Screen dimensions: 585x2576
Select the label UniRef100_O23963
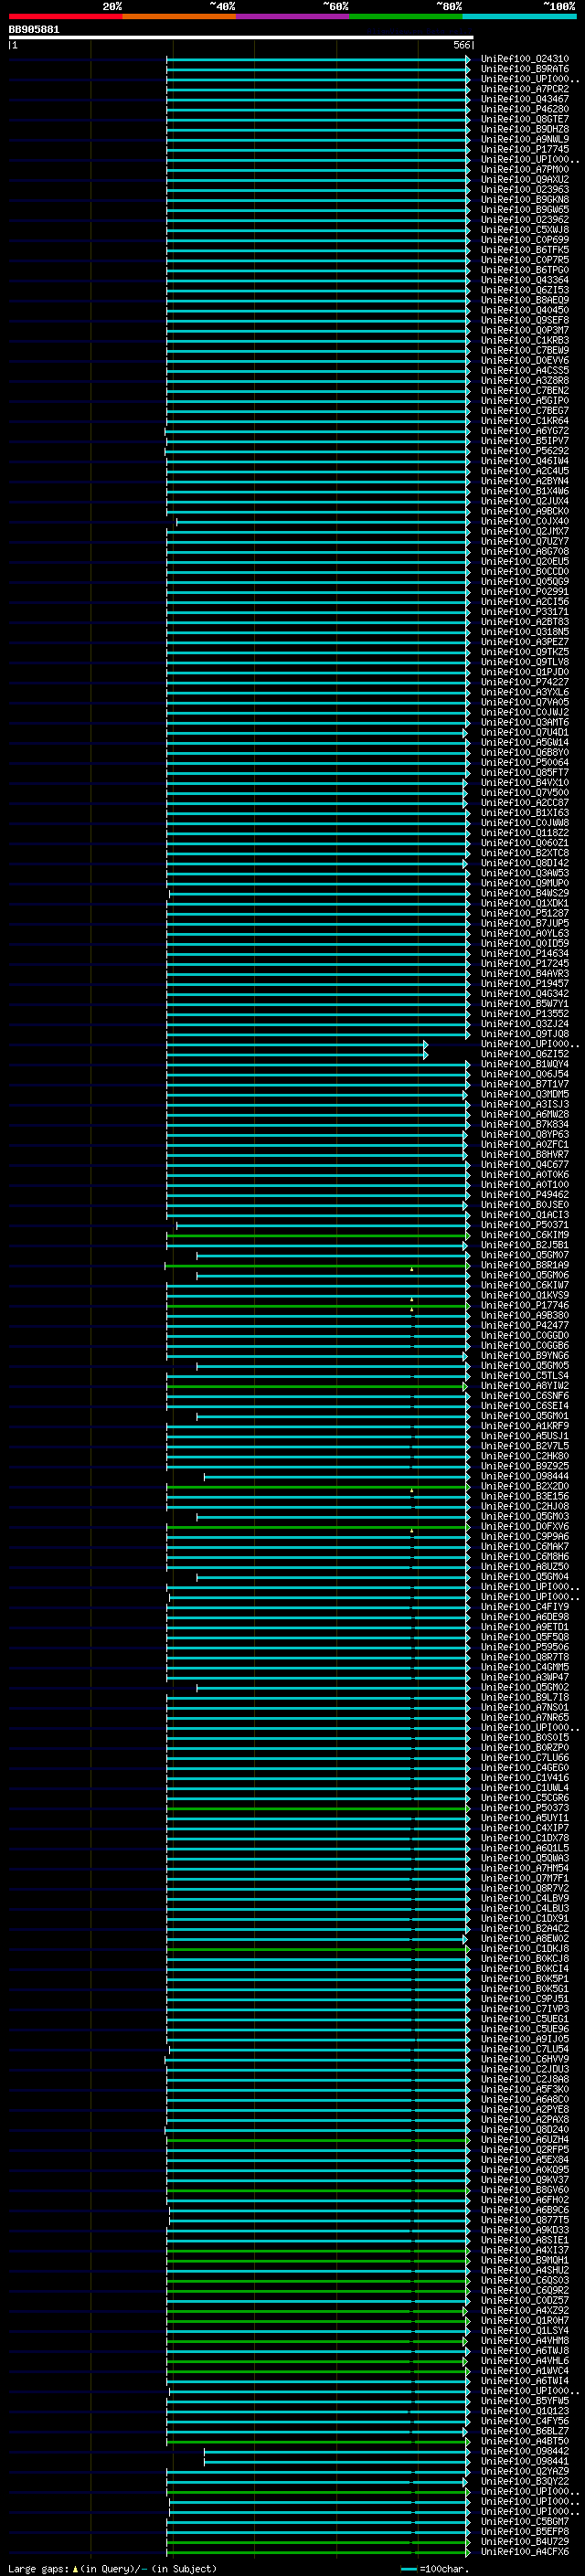click(525, 189)
